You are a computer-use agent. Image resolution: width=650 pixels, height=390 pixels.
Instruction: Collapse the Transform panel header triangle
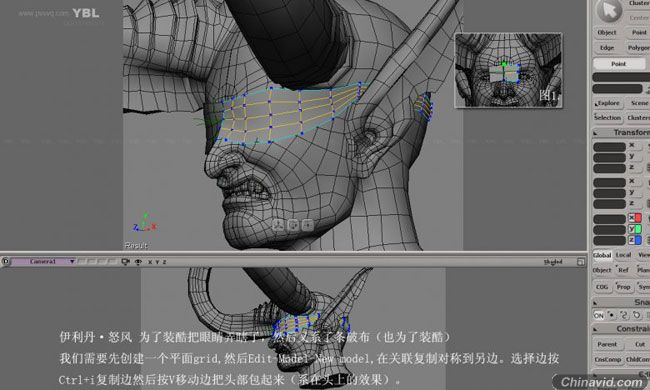pos(596,133)
